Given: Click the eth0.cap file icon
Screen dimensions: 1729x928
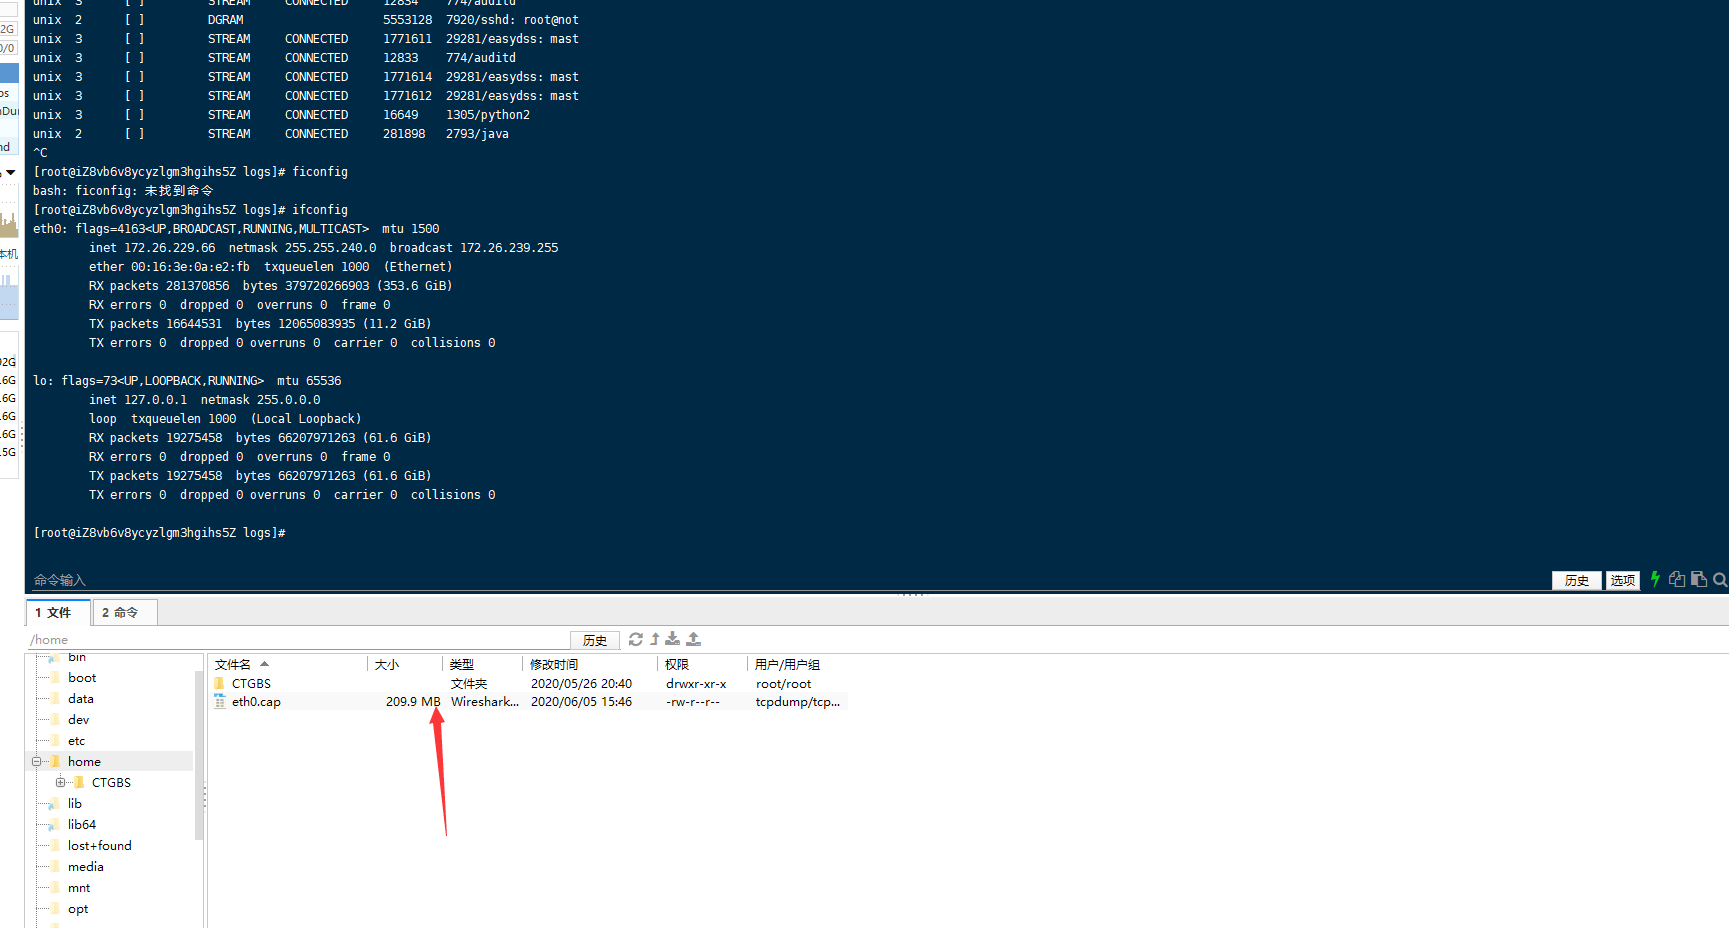Looking at the screenshot, I should click(x=220, y=702).
